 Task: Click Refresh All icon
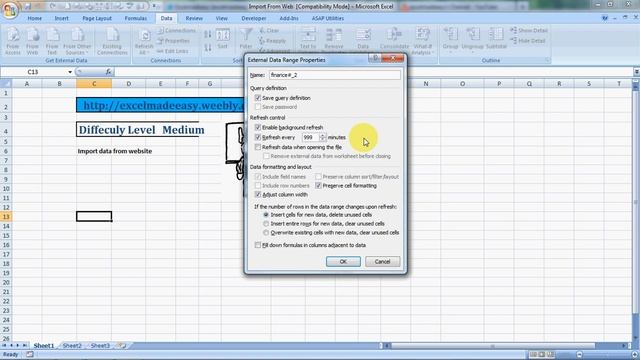(144, 42)
